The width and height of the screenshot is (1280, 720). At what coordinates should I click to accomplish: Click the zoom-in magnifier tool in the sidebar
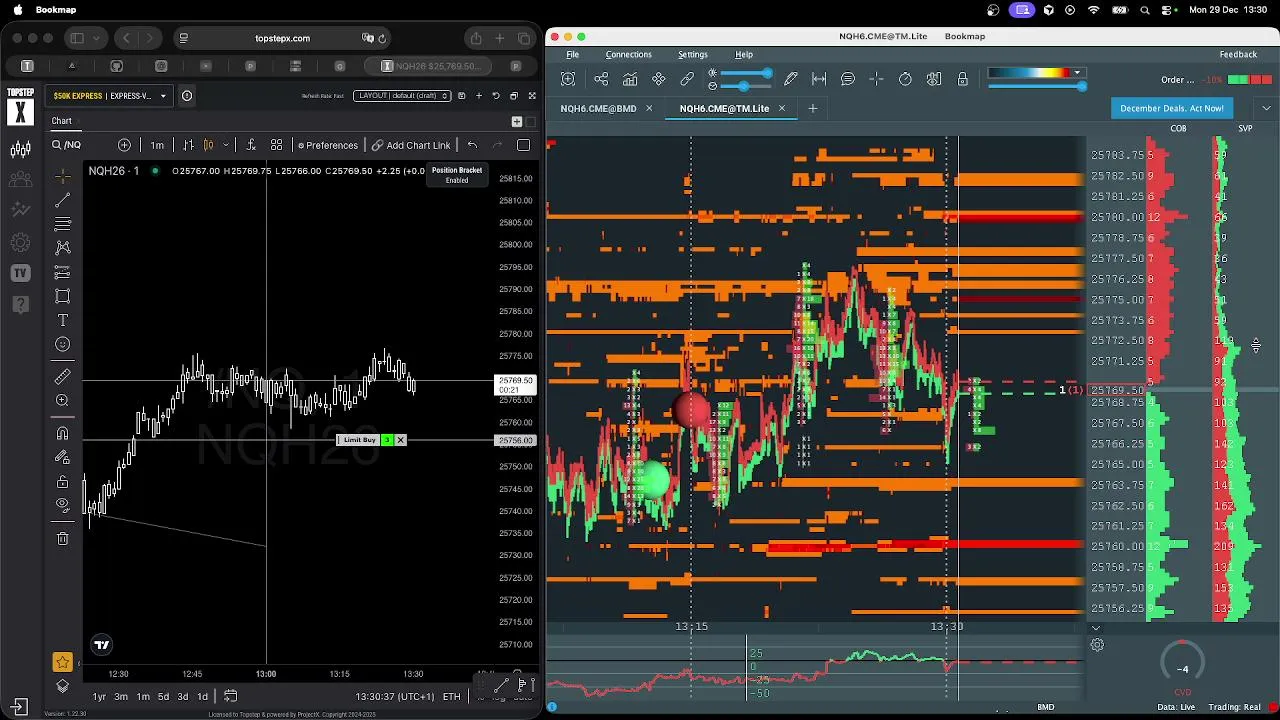point(62,400)
